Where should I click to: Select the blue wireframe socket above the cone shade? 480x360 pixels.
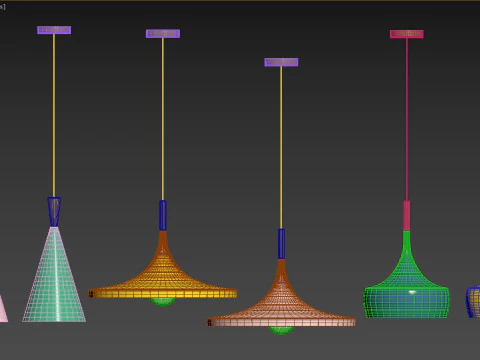click(54, 212)
